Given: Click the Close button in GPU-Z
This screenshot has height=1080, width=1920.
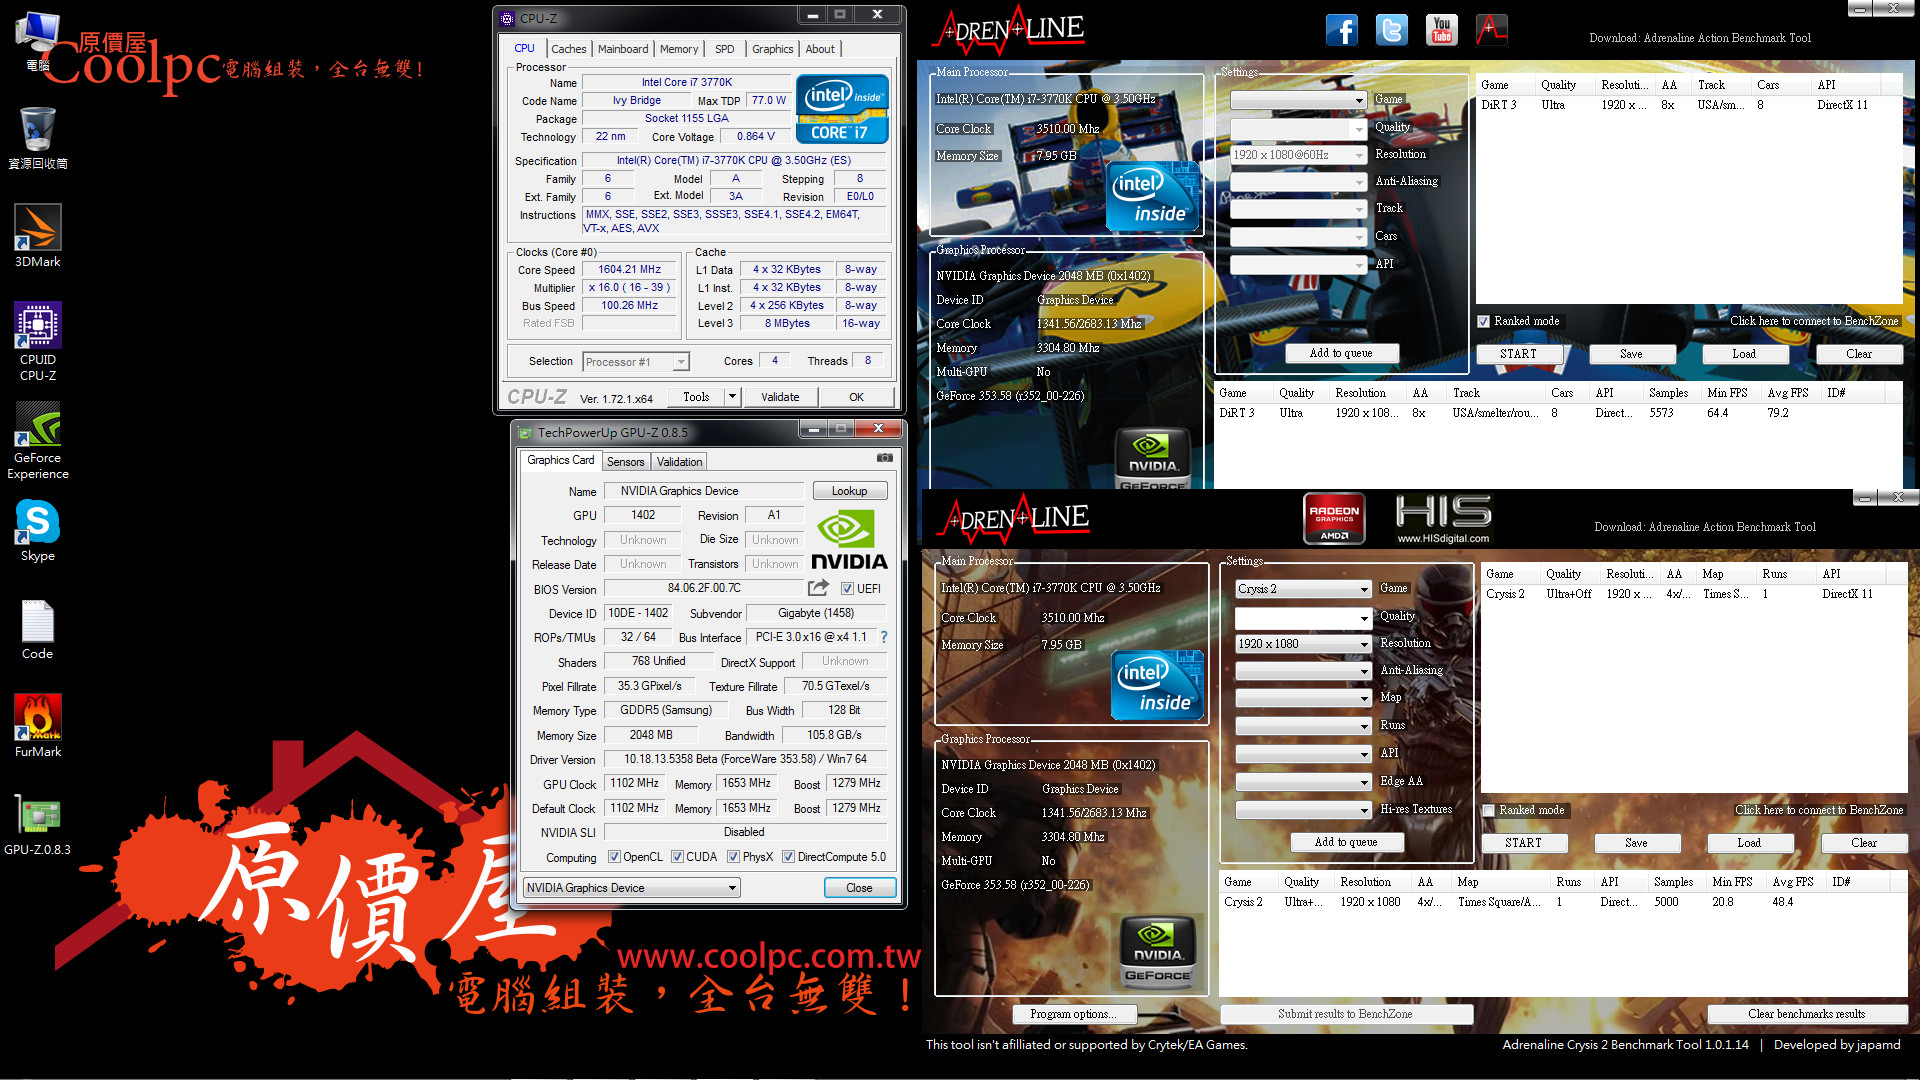Looking at the screenshot, I should tap(859, 888).
